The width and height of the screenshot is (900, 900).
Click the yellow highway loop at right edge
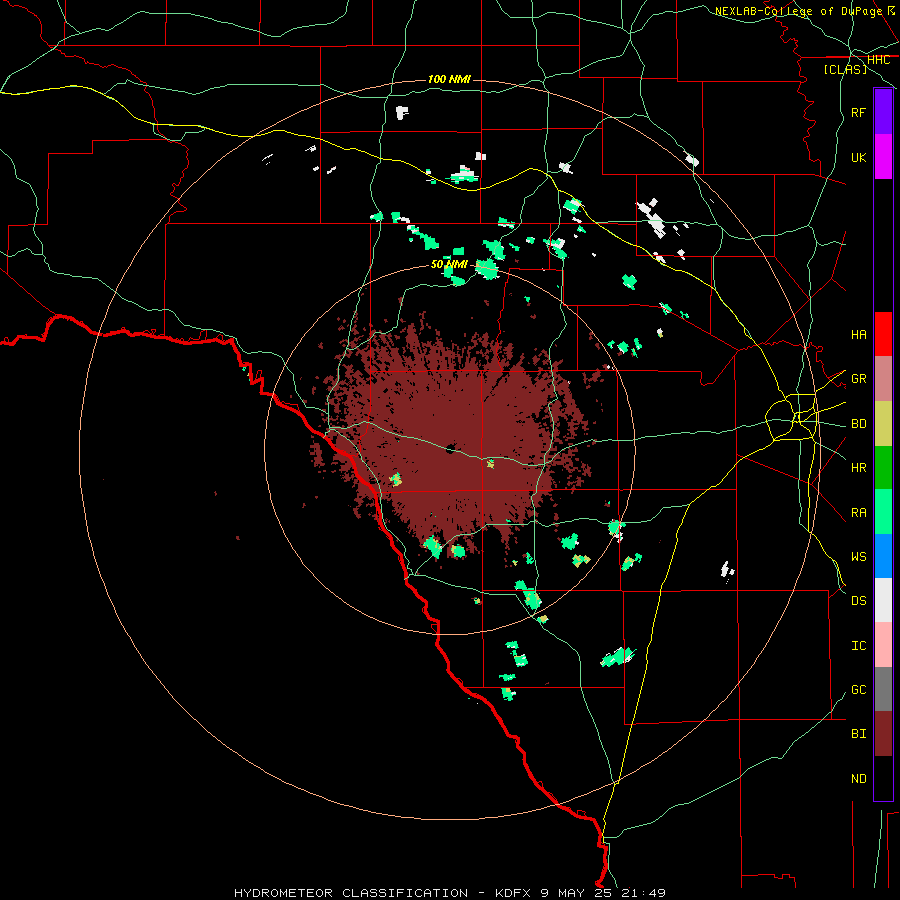click(x=791, y=418)
